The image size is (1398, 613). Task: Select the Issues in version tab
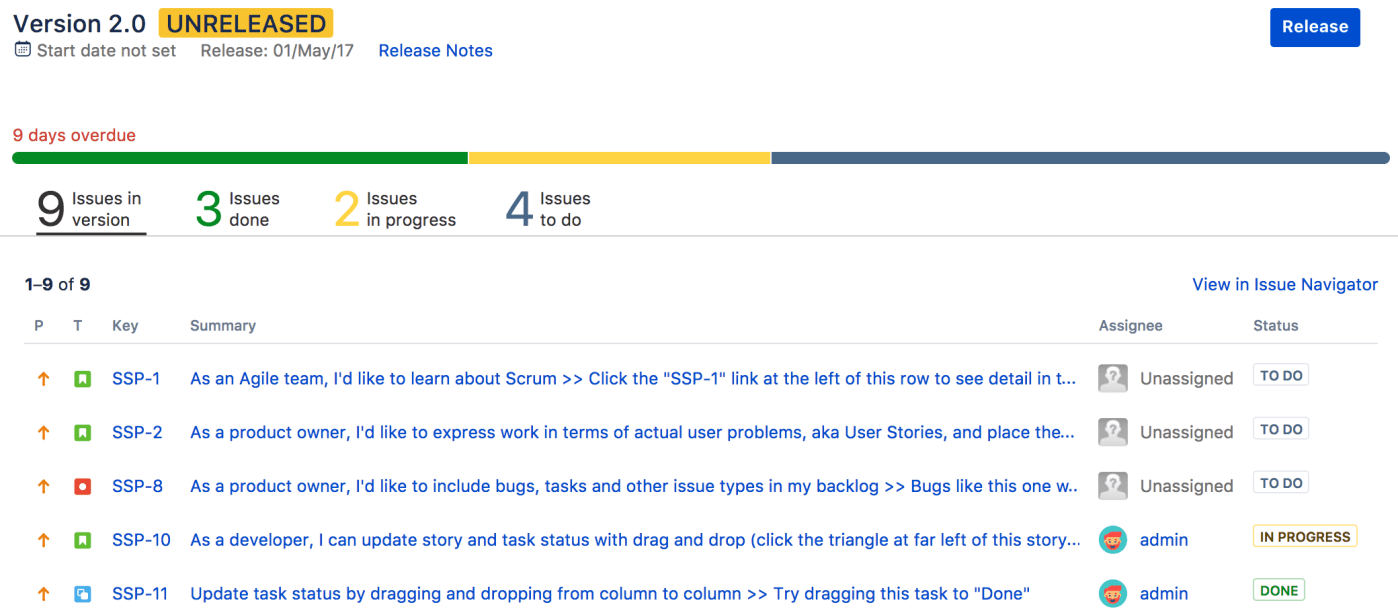(91, 209)
